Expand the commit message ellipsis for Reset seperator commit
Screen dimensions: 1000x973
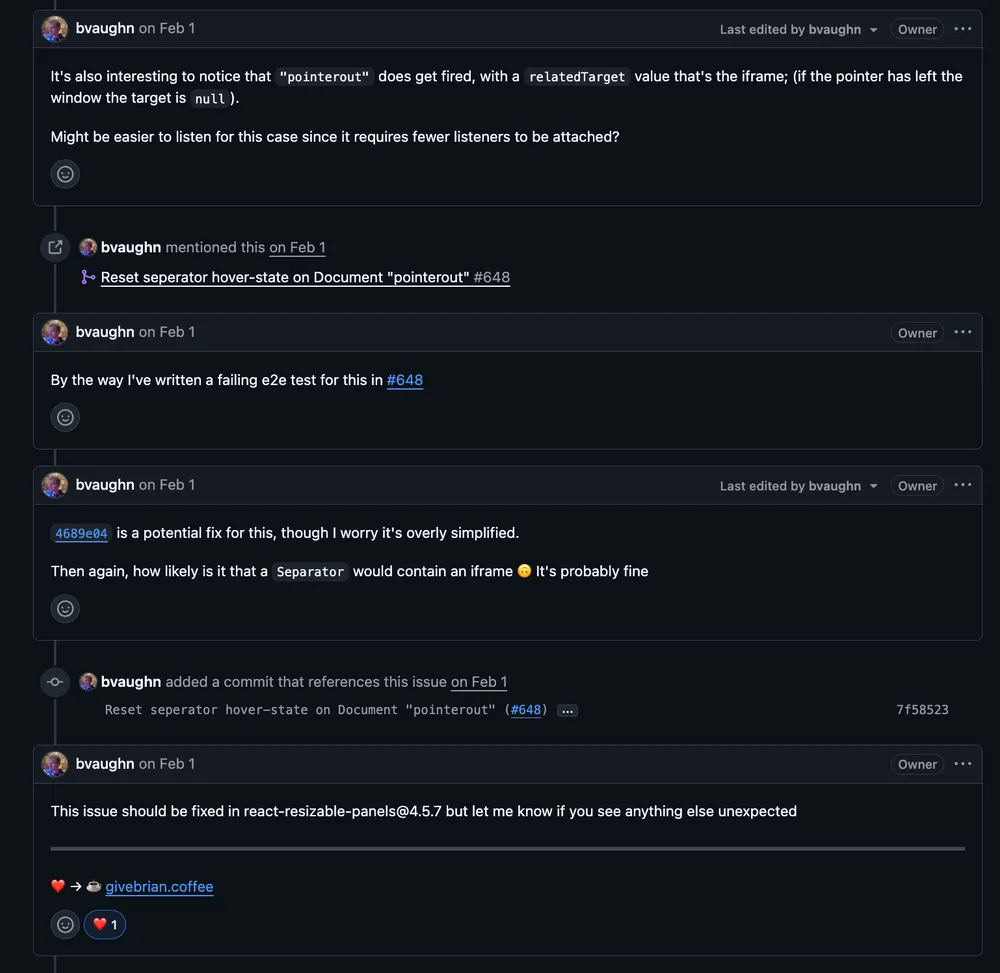pyautogui.click(x=567, y=710)
